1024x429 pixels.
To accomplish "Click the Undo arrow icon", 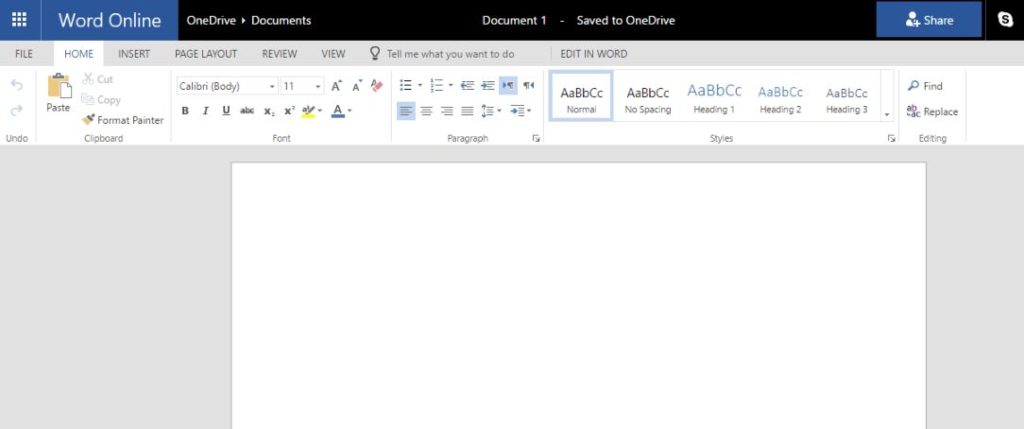I will (16, 86).
